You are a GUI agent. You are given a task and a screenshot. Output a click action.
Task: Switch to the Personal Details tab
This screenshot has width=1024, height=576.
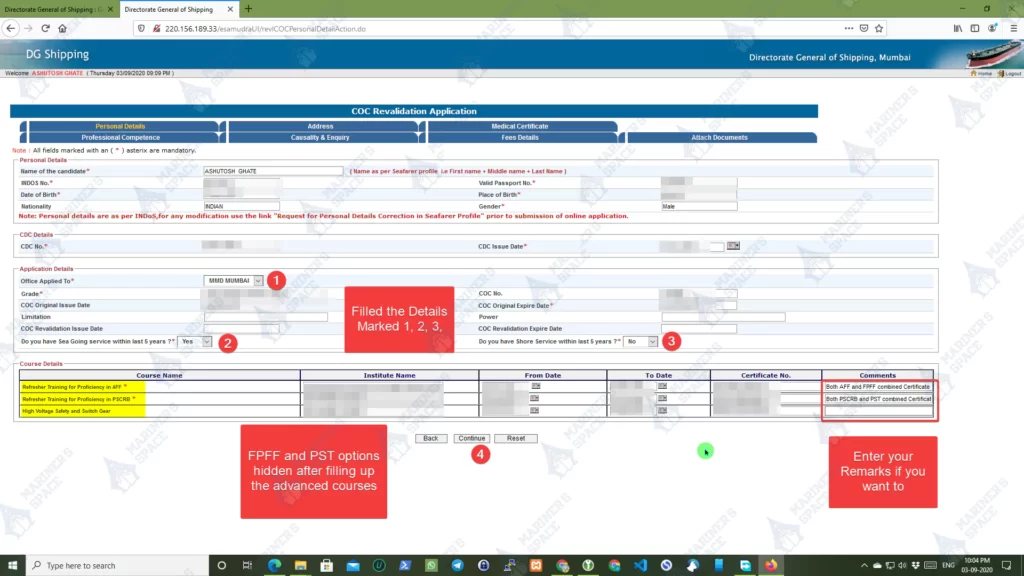click(120, 126)
